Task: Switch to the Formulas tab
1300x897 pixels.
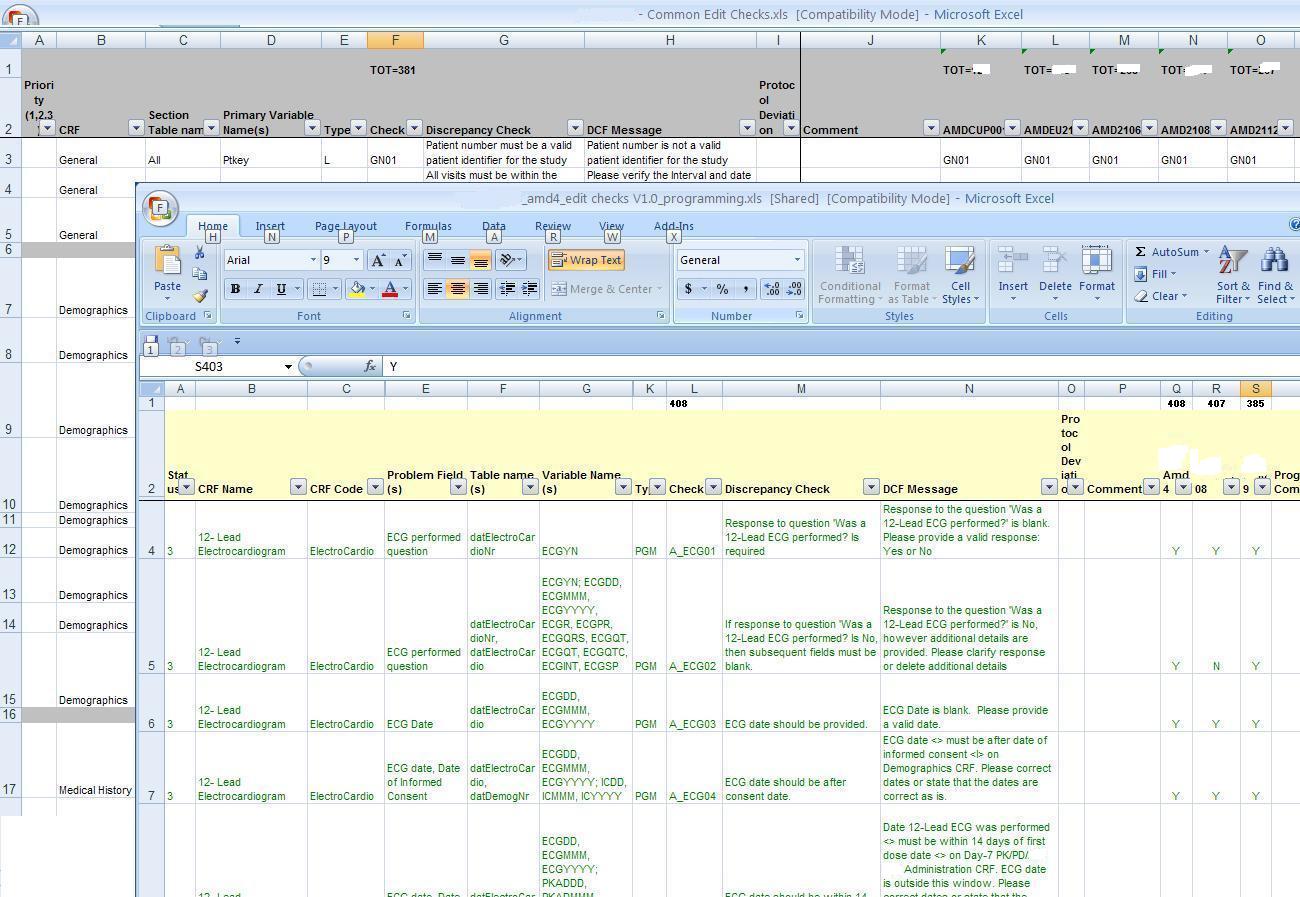Action: [428, 226]
